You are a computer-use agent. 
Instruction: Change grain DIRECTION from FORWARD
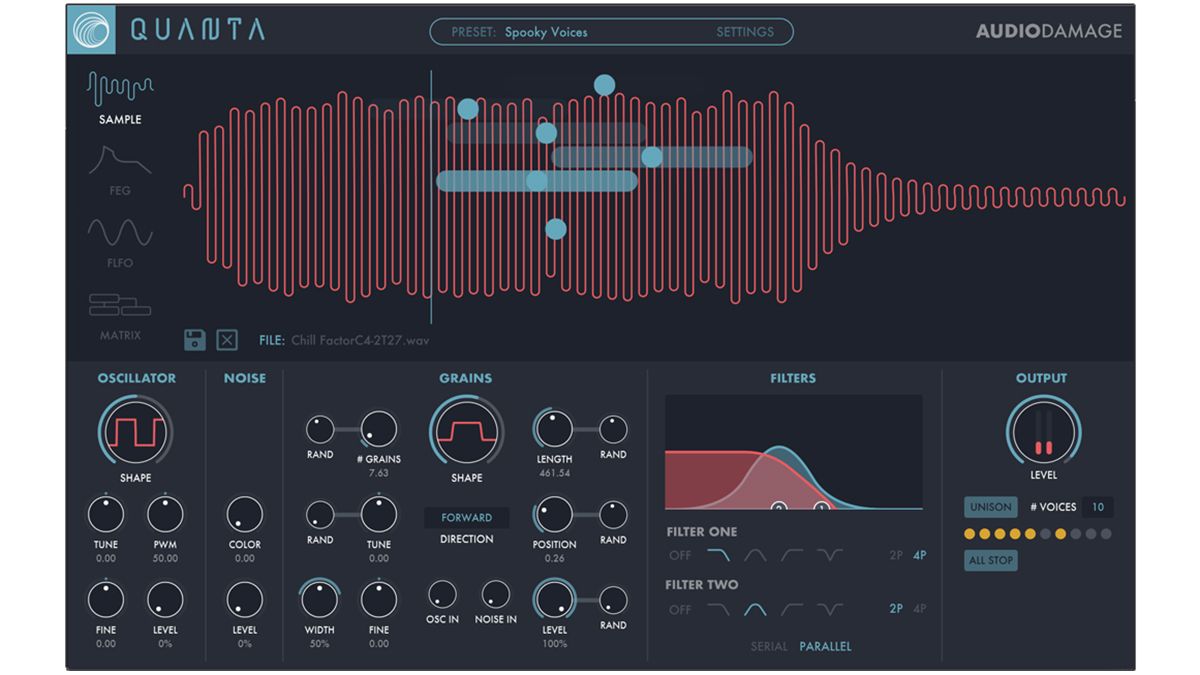click(x=468, y=517)
